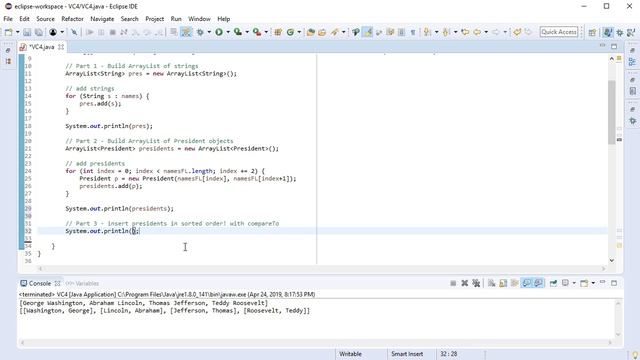Click the New Java Class icon
640x360 pixels.
pyautogui.click(x=290, y=32)
